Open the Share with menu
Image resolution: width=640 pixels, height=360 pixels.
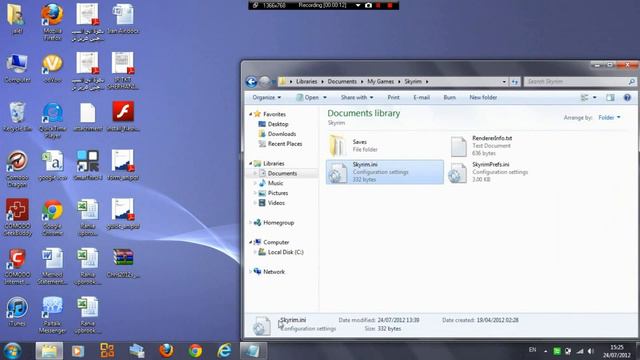click(x=357, y=98)
